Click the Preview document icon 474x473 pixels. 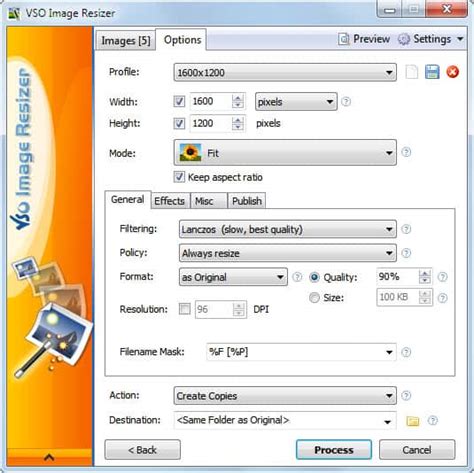click(344, 39)
